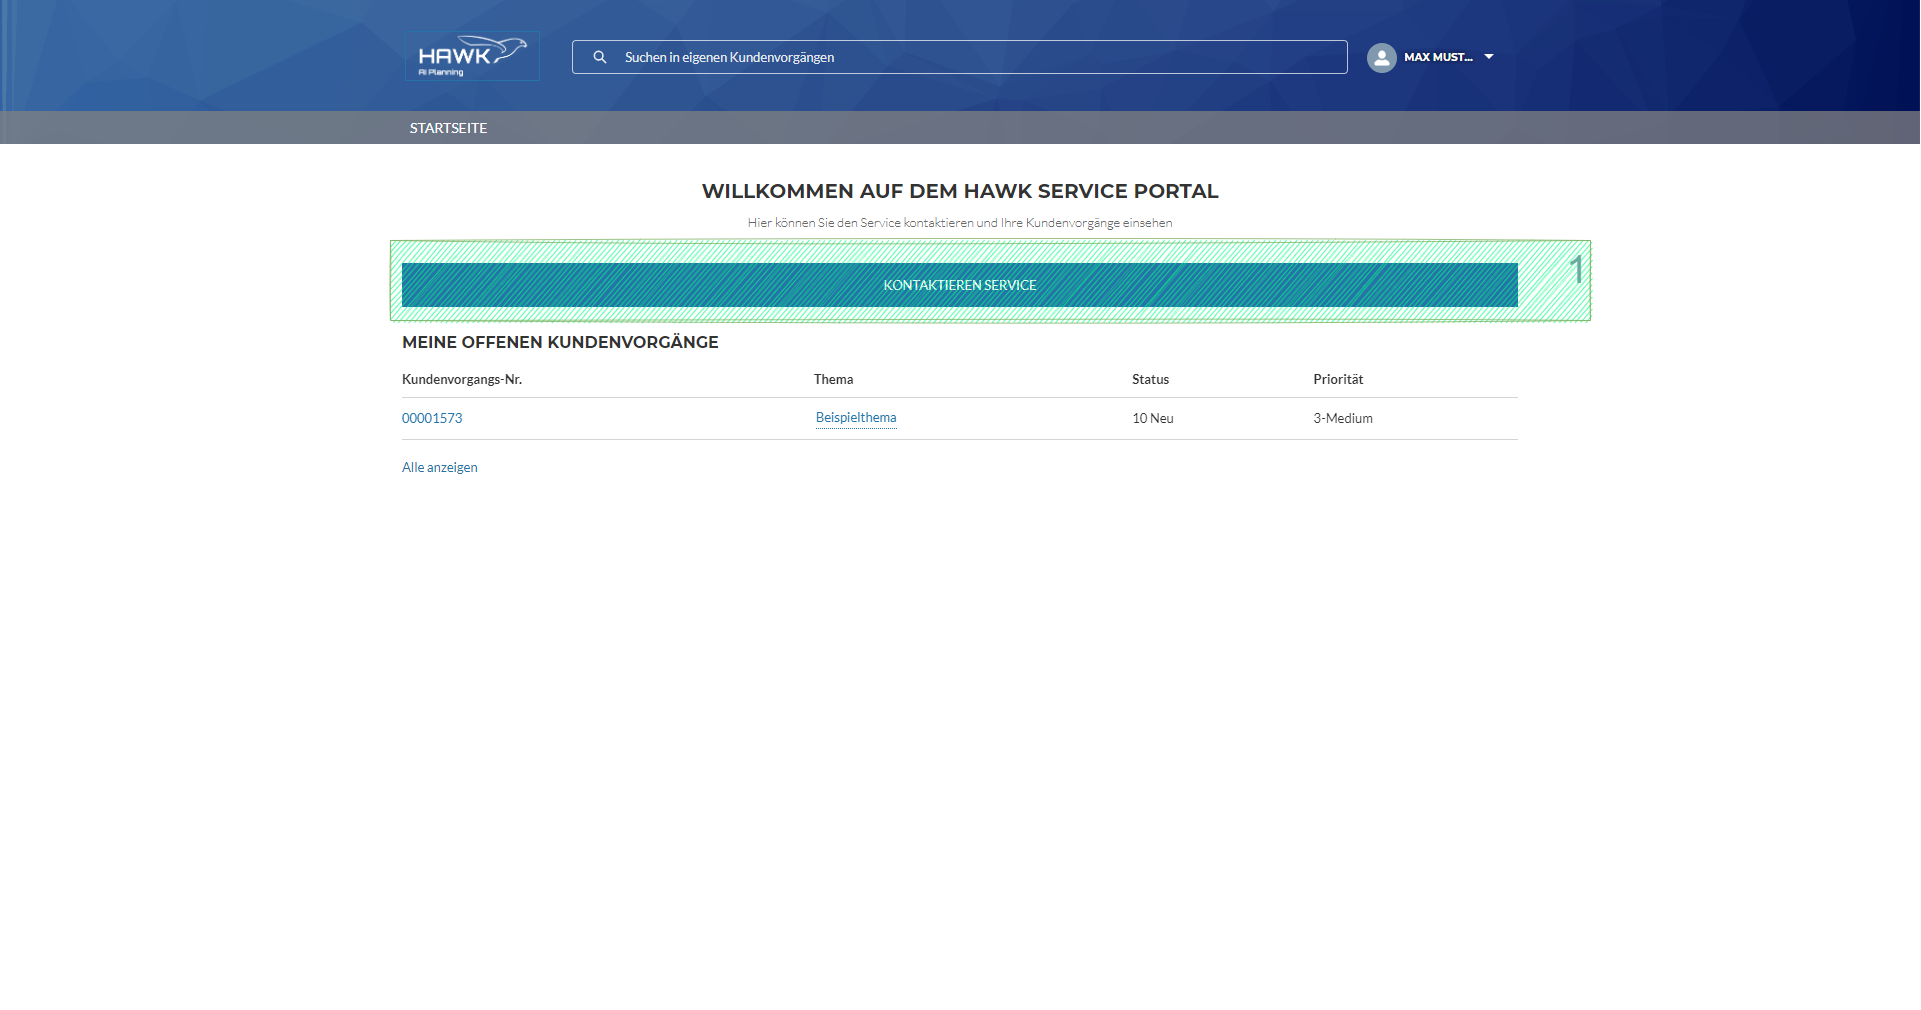Open case number 00001573

click(x=432, y=418)
